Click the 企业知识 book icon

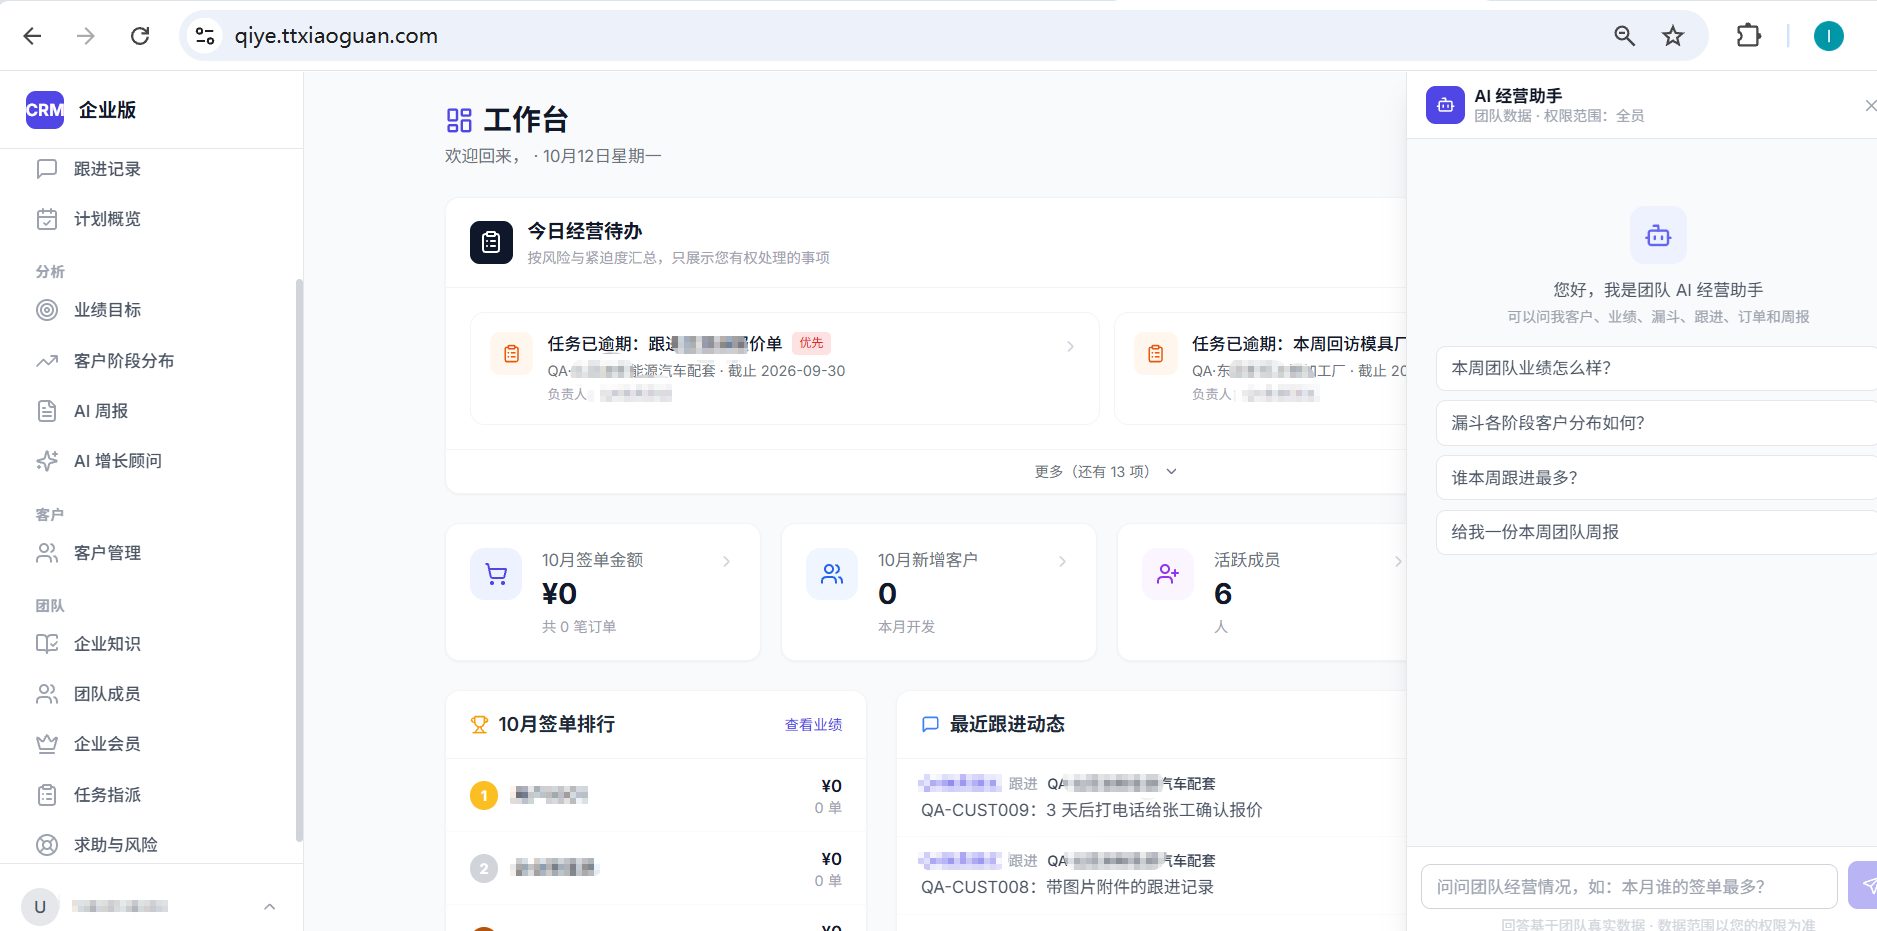click(x=47, y=644)
